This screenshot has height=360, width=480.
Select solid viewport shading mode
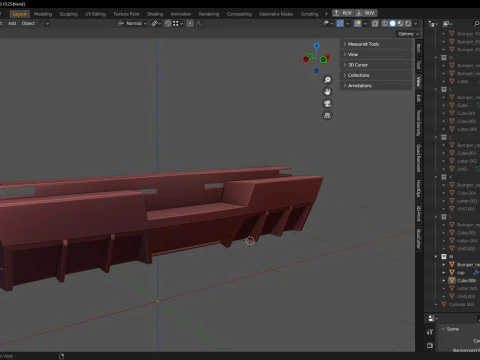(x=393, y=23)
